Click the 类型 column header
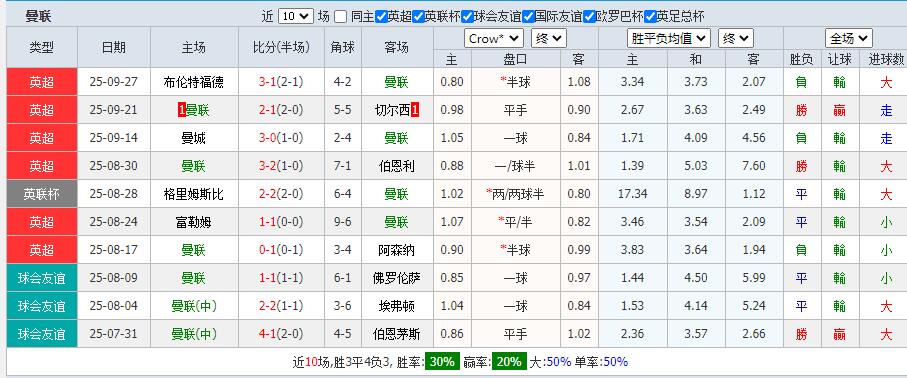This screenshot has width=907, height=378. 42,47
